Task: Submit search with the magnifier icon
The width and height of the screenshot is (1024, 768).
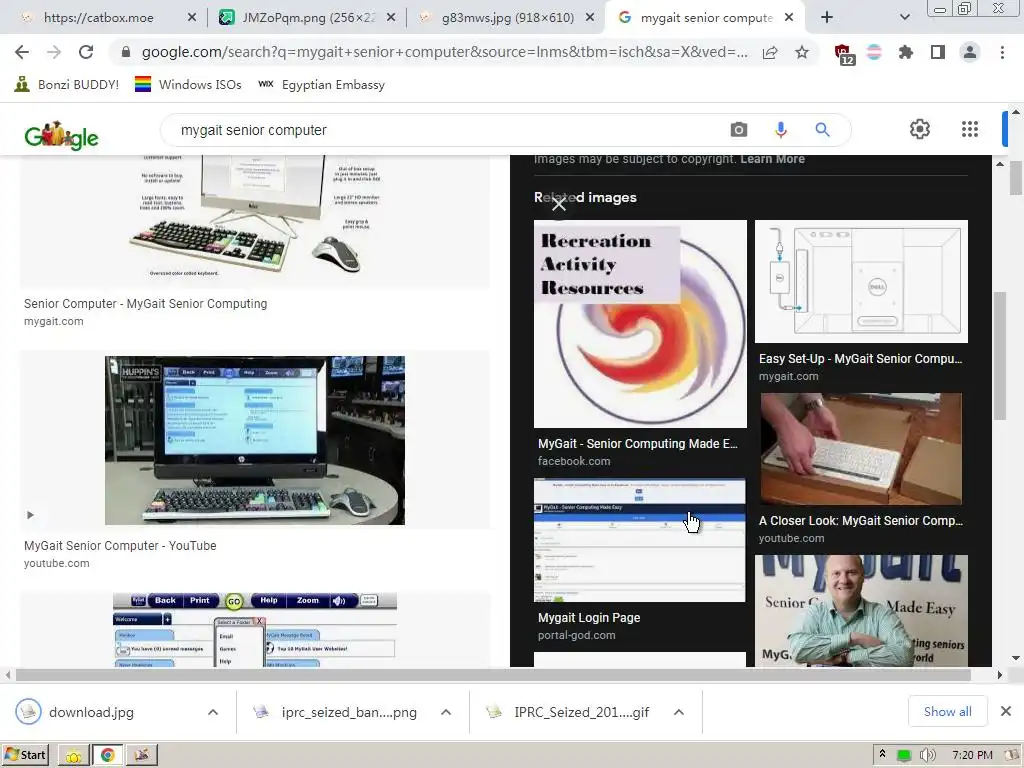Action: (822, 130)
